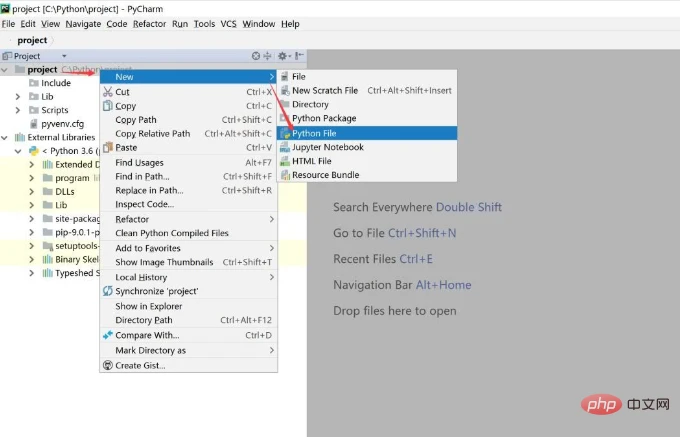Click the Python 3.6 interpreter icon
The image size is (680, 437).
34,151
